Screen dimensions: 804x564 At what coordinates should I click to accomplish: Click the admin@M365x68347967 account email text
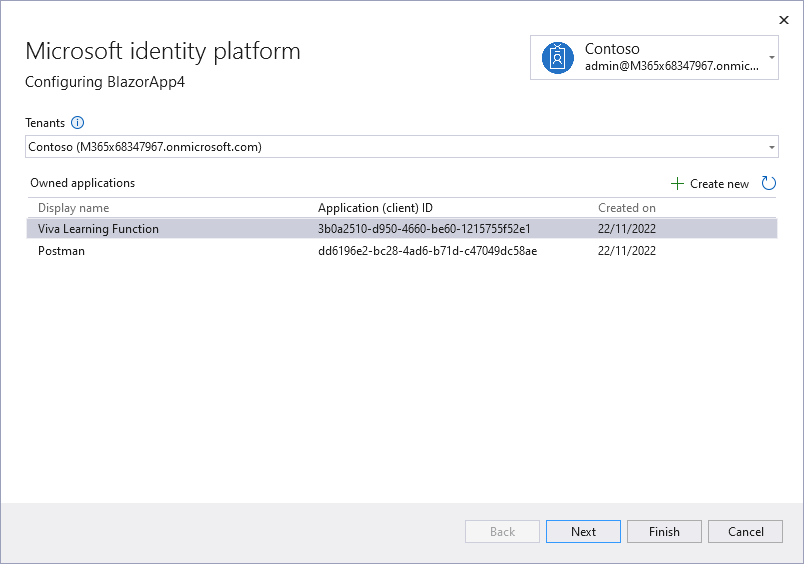[x=672, y=66]
